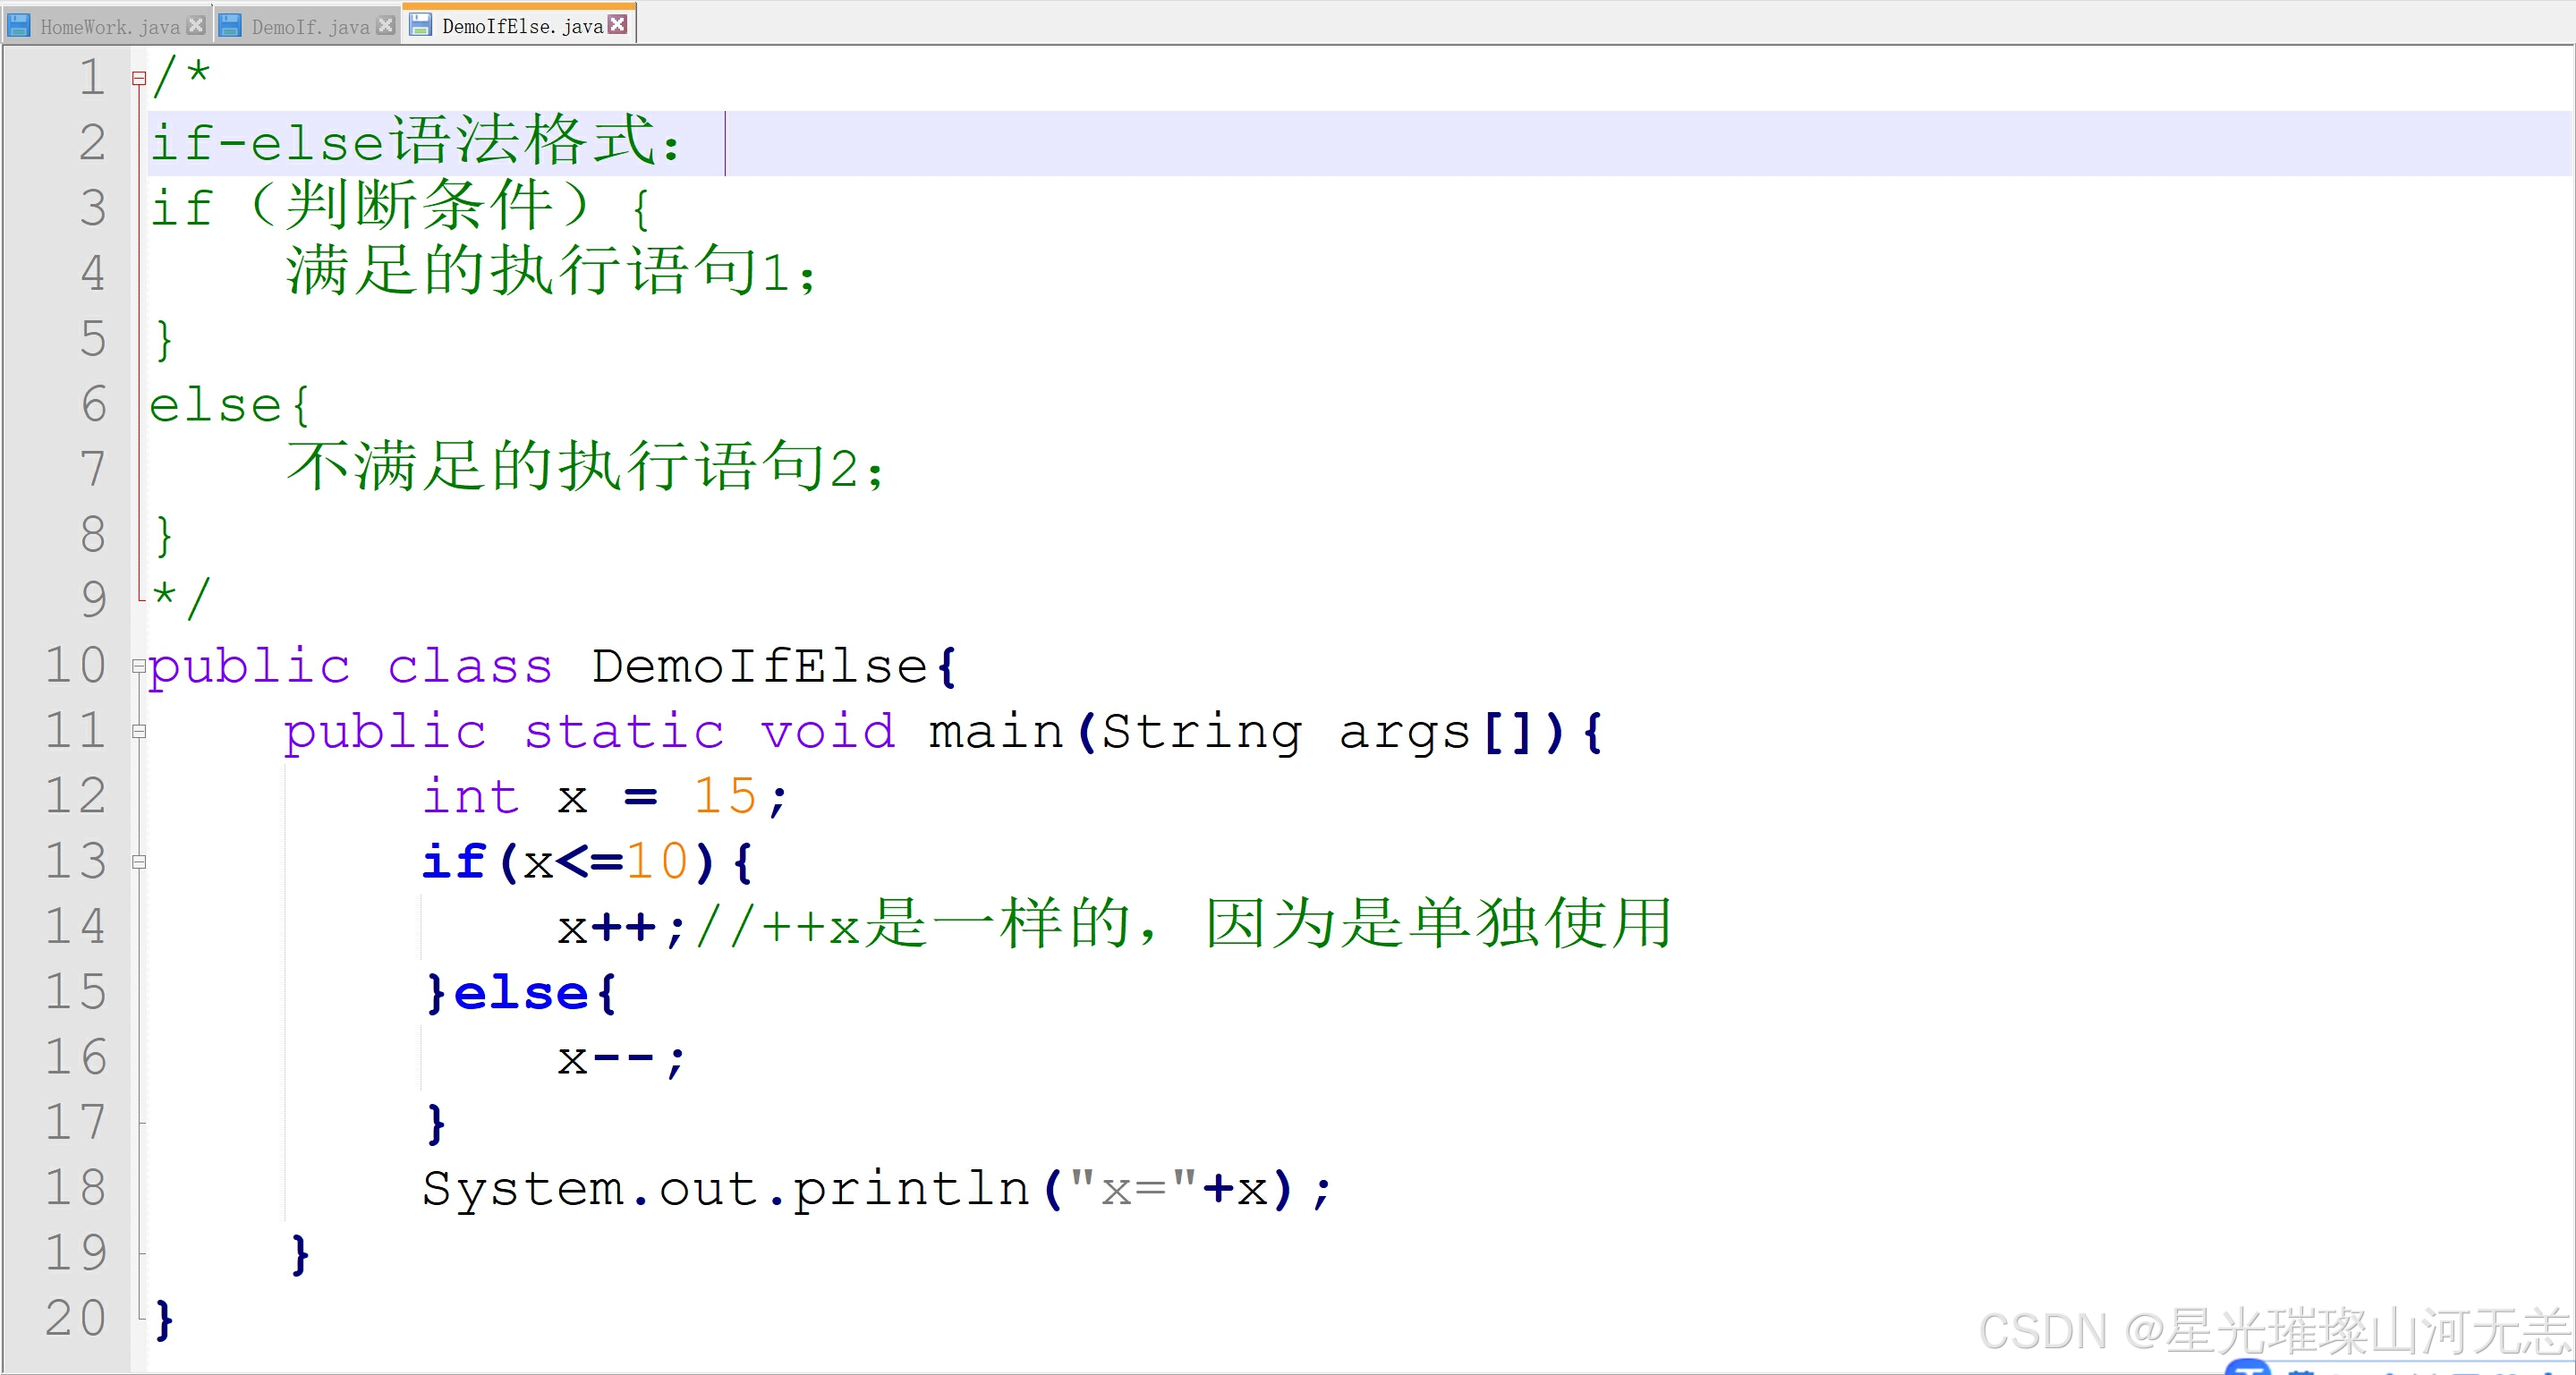Collapse the main method fold marker
Screen dimensions: 2576x1375
click(x=139, y=731)
